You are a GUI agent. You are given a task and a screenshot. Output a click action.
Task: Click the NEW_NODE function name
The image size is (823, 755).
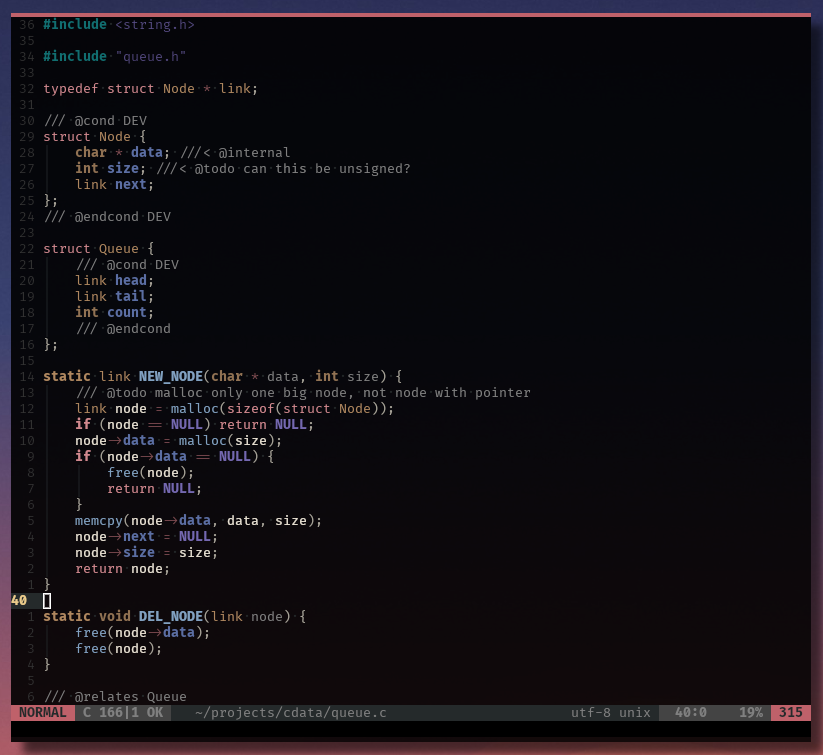click(x=171, y=376)
